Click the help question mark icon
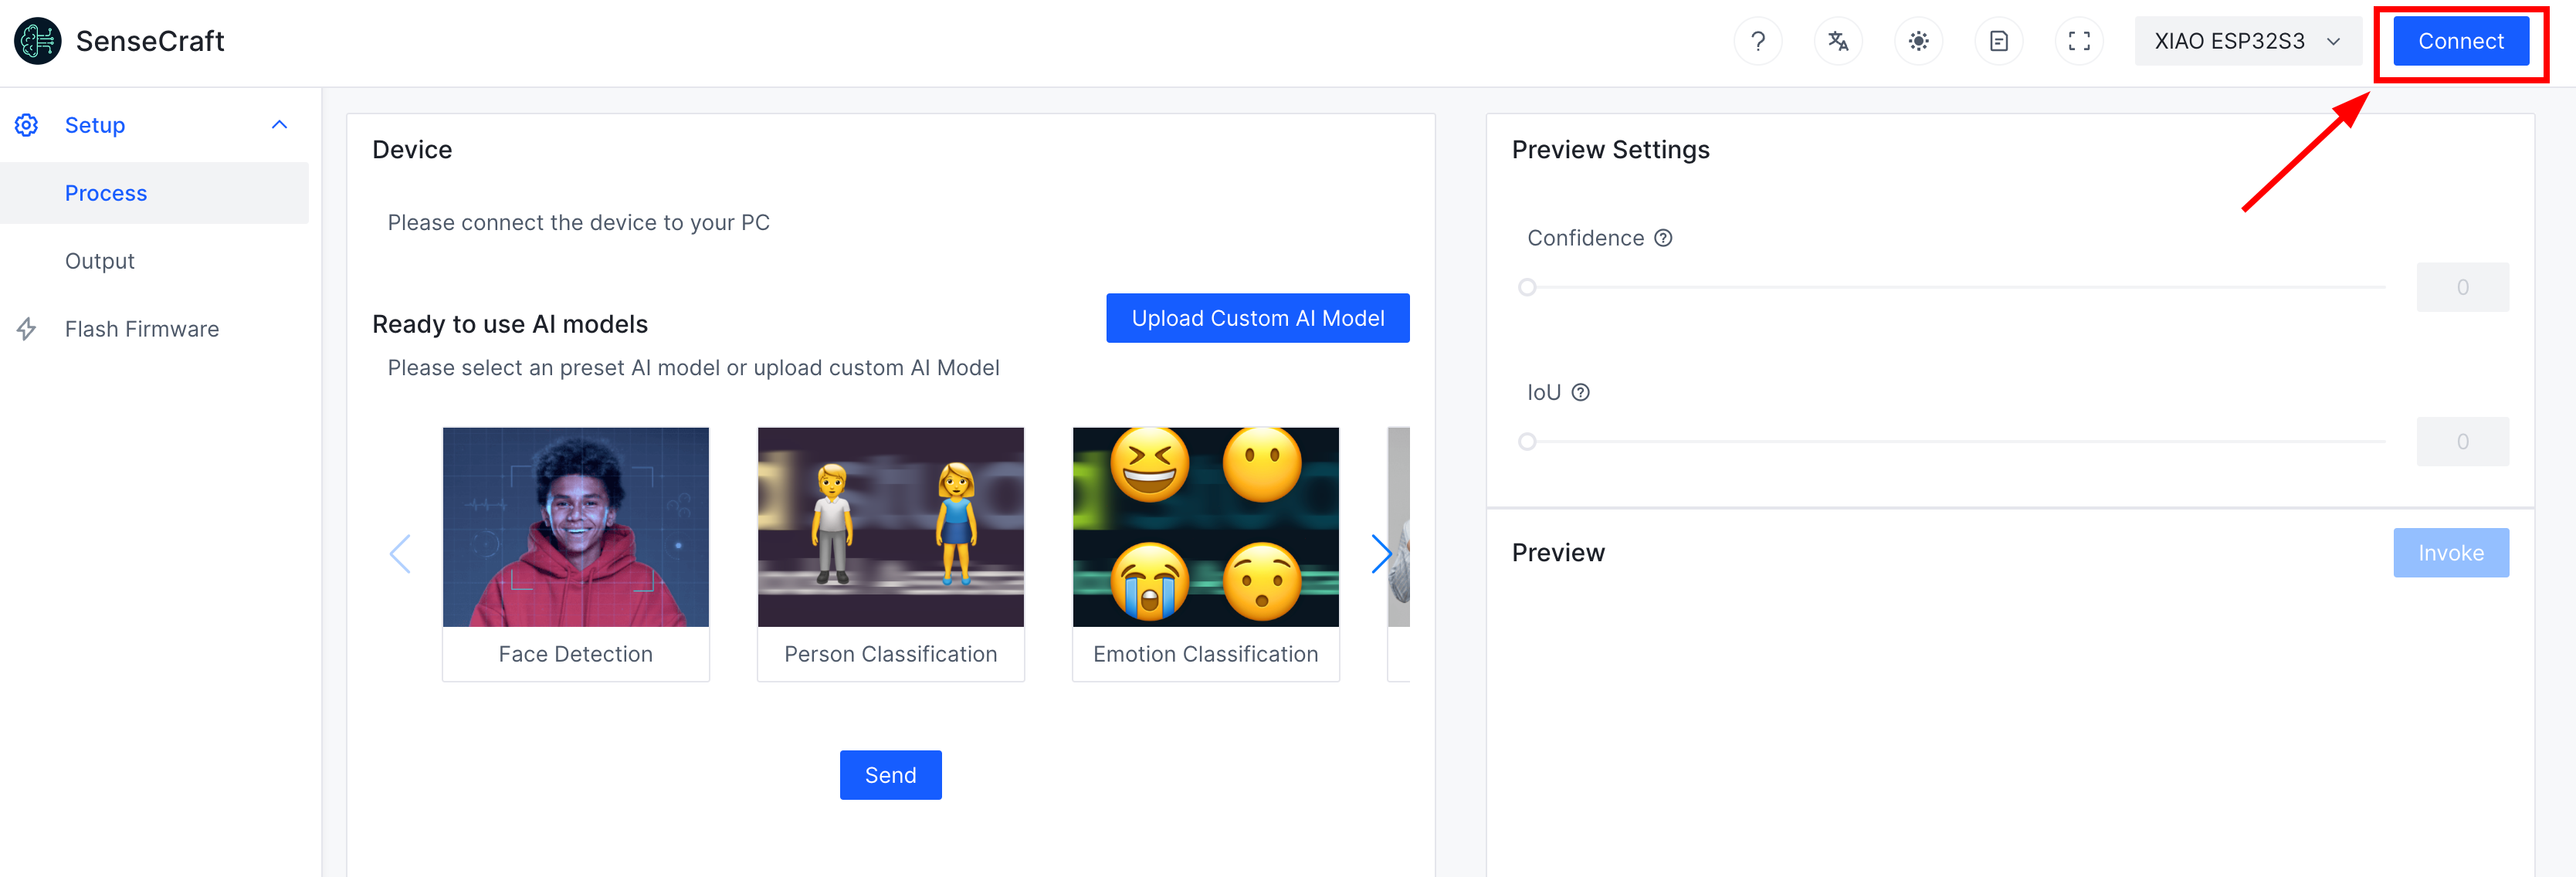 [x=1757, y=41]
